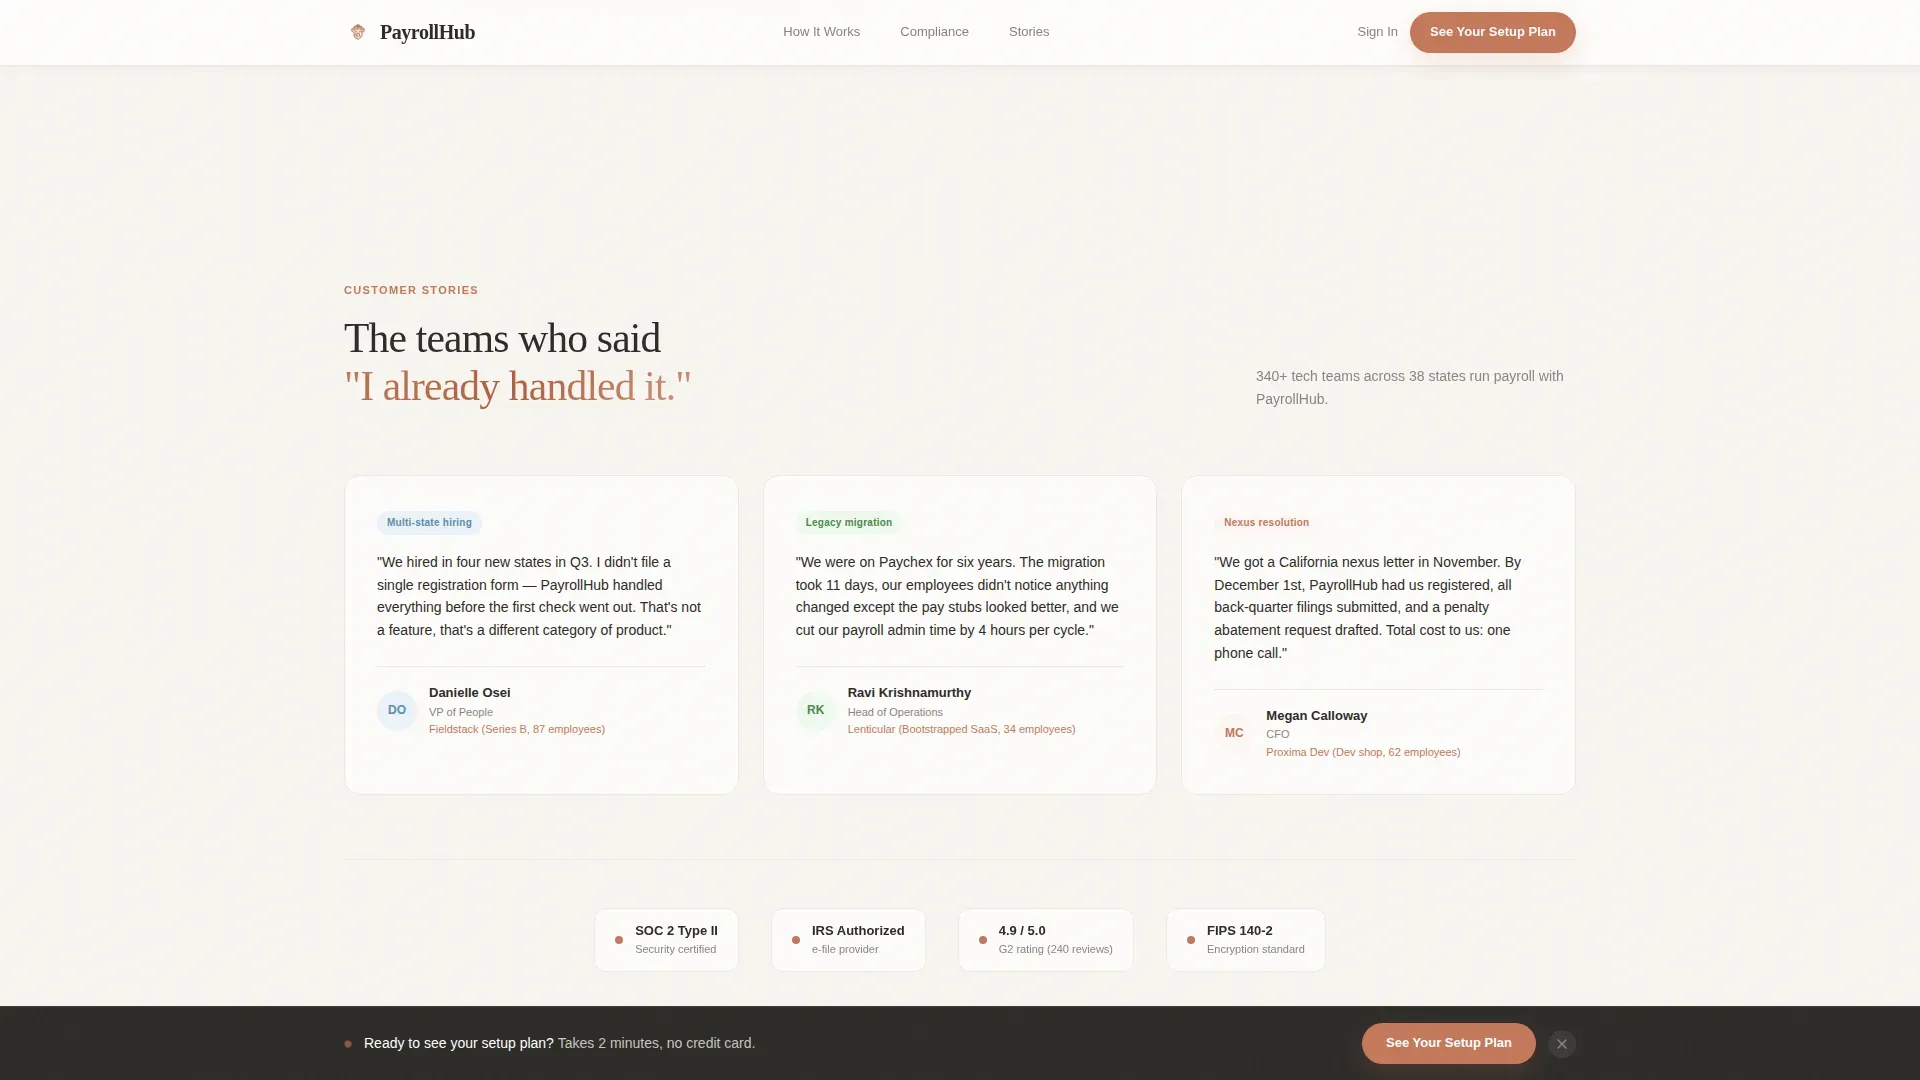This screenshot has width=1920, height=1080.
Task: Click the Head of Operations title text
Action: (895, 712)
